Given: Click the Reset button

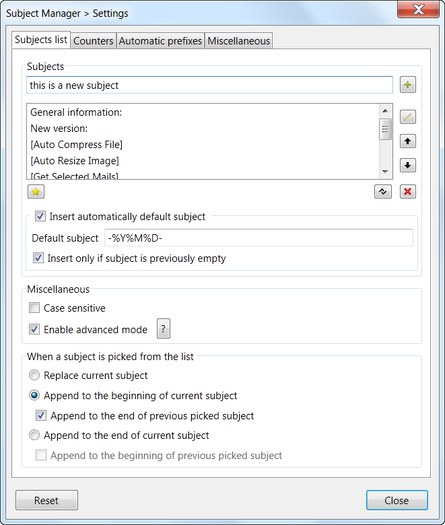Looking at the screenshot, I should click(x=47, y=500).
